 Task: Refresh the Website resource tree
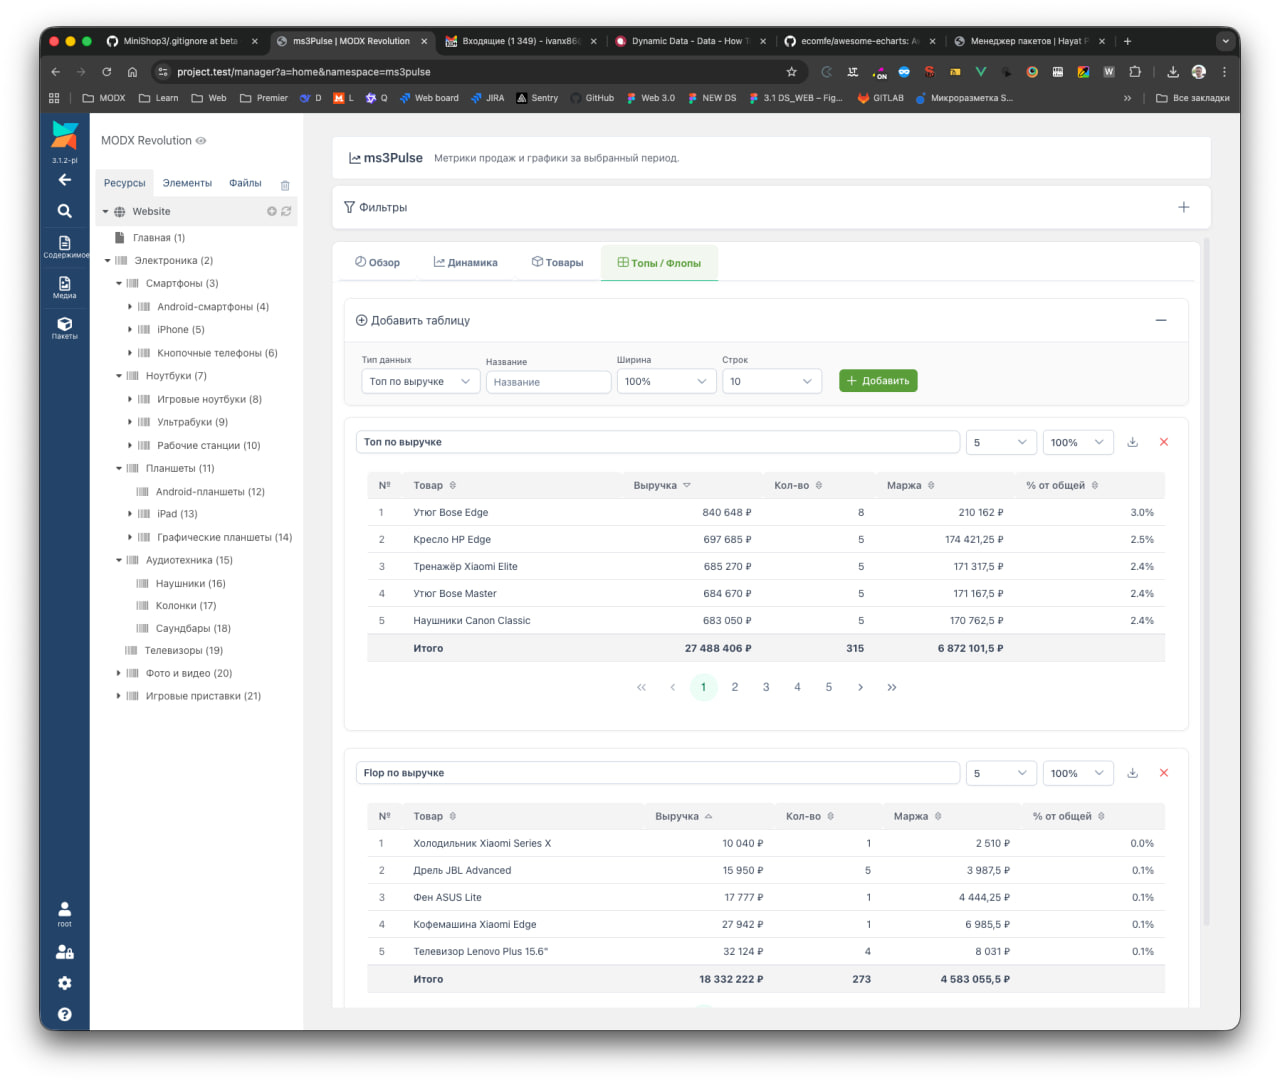click(x=286, y=212)
